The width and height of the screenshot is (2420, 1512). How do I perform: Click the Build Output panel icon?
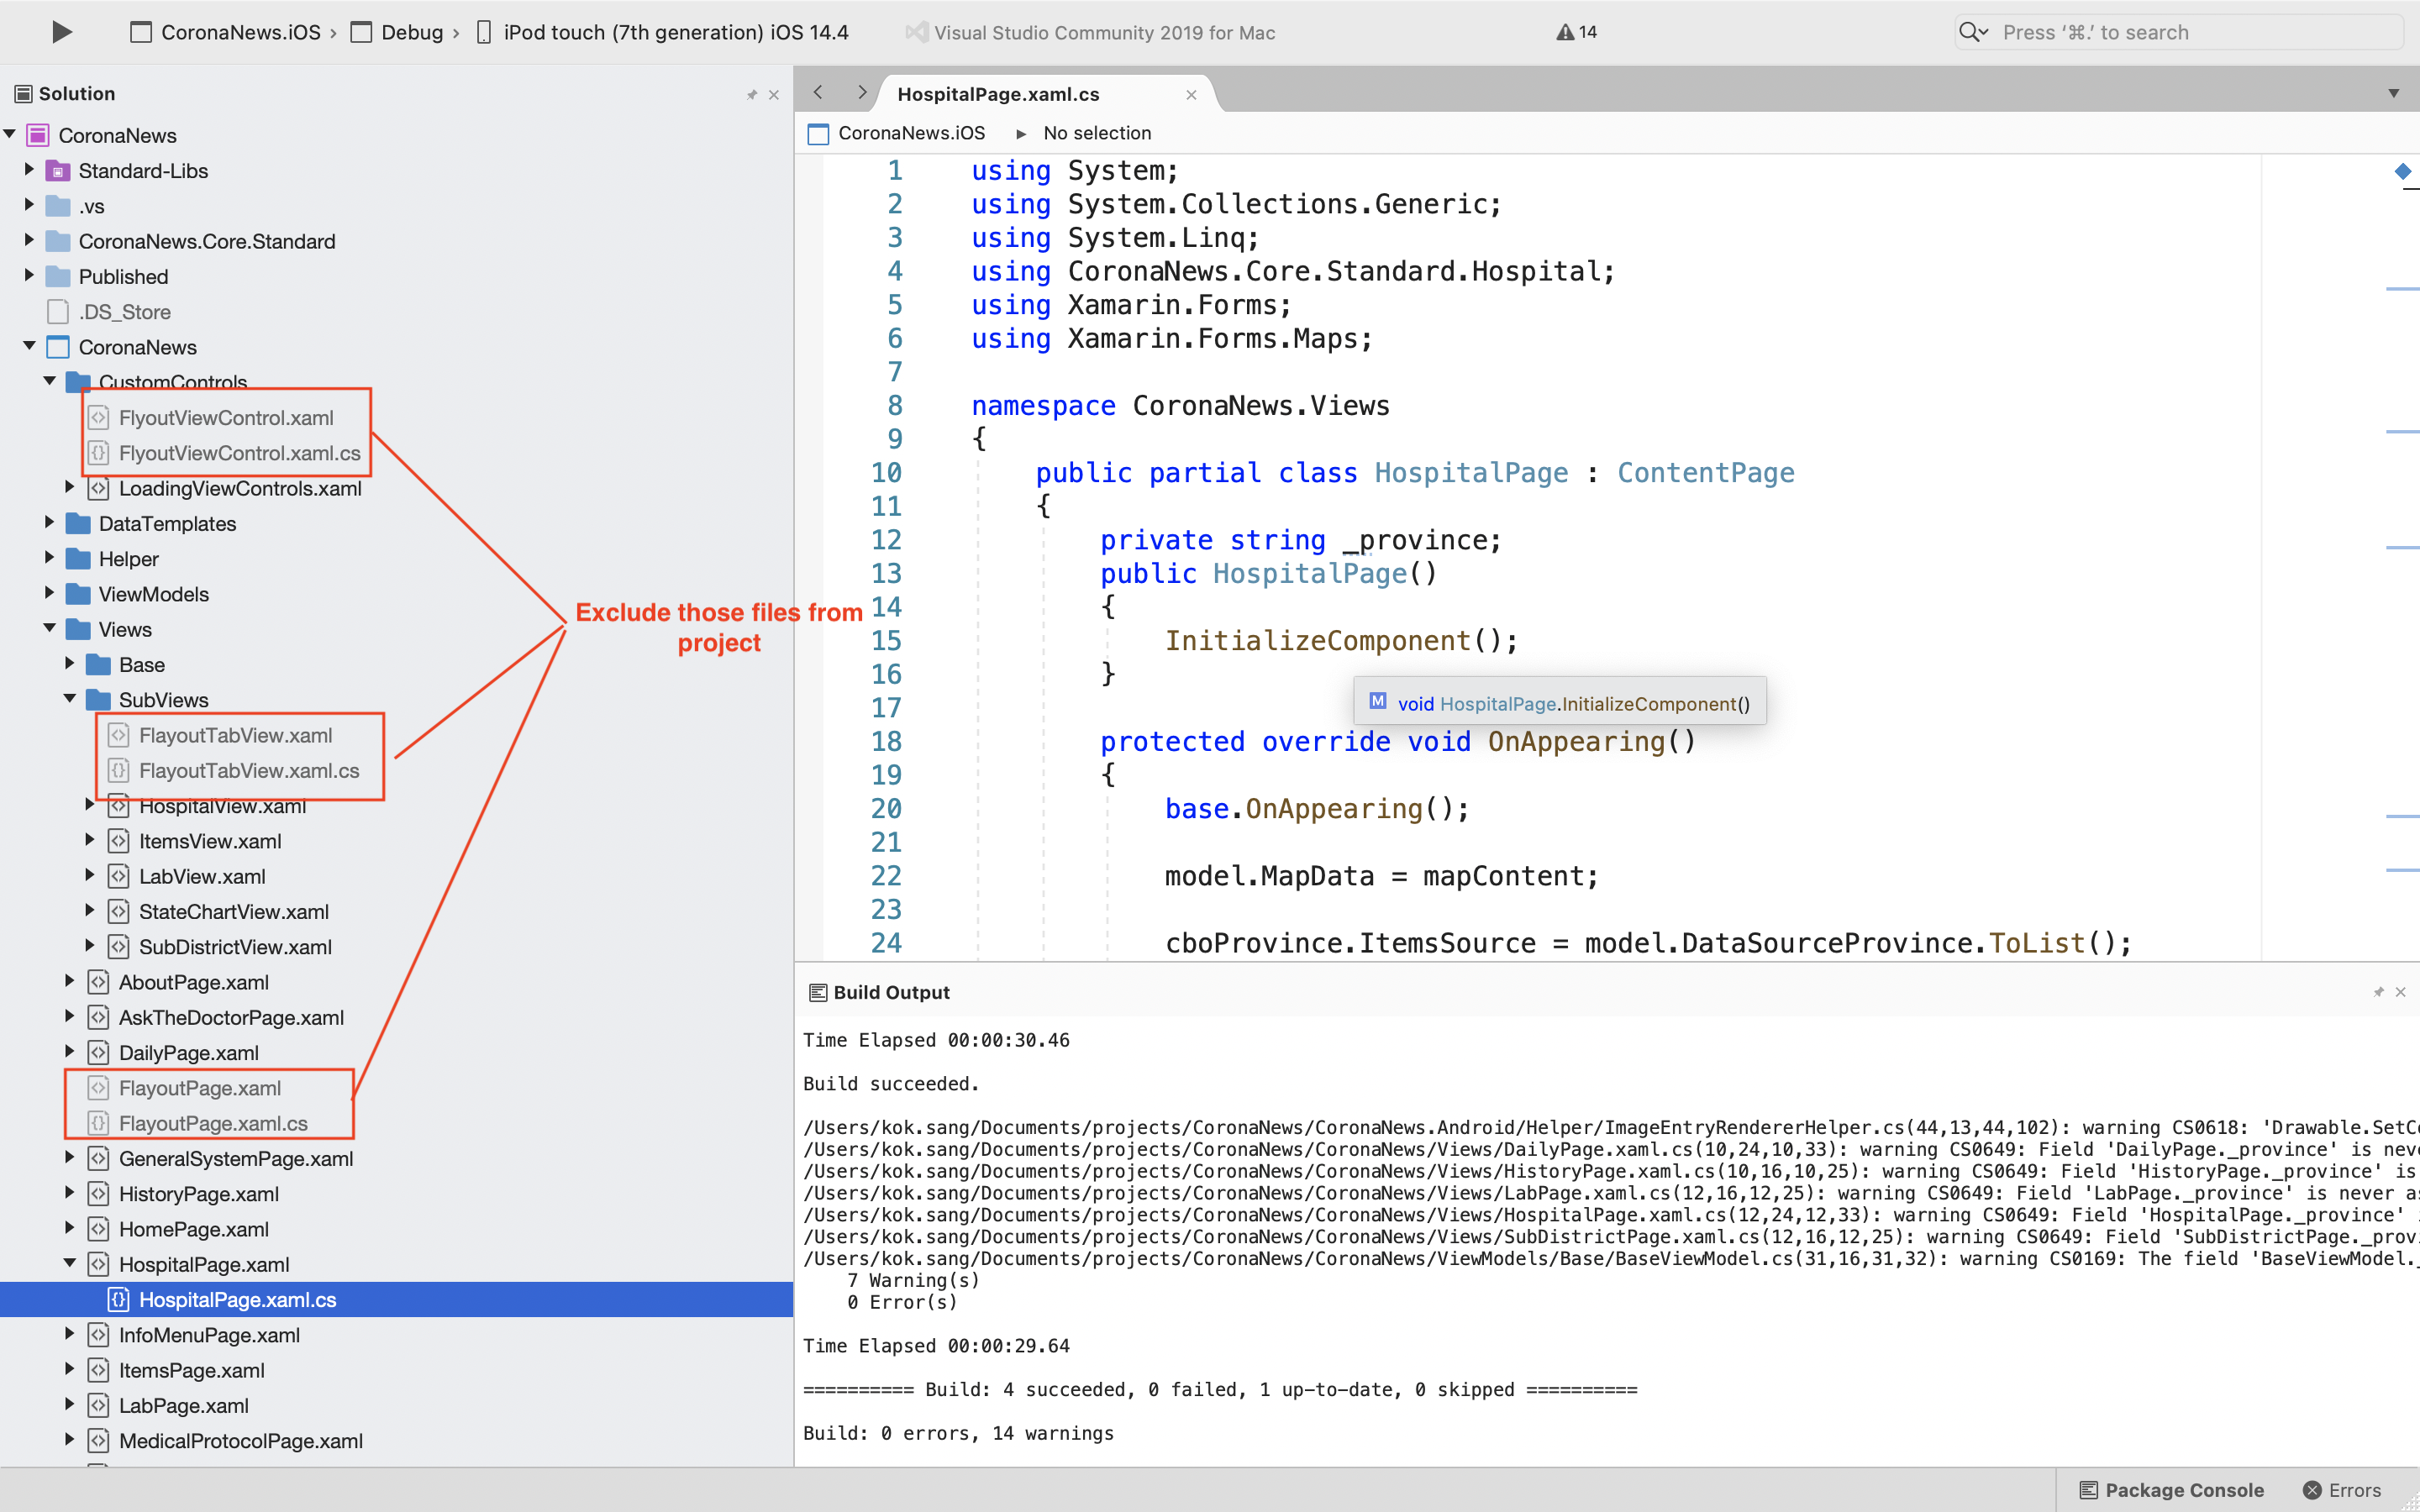click(x=817, y=991)
